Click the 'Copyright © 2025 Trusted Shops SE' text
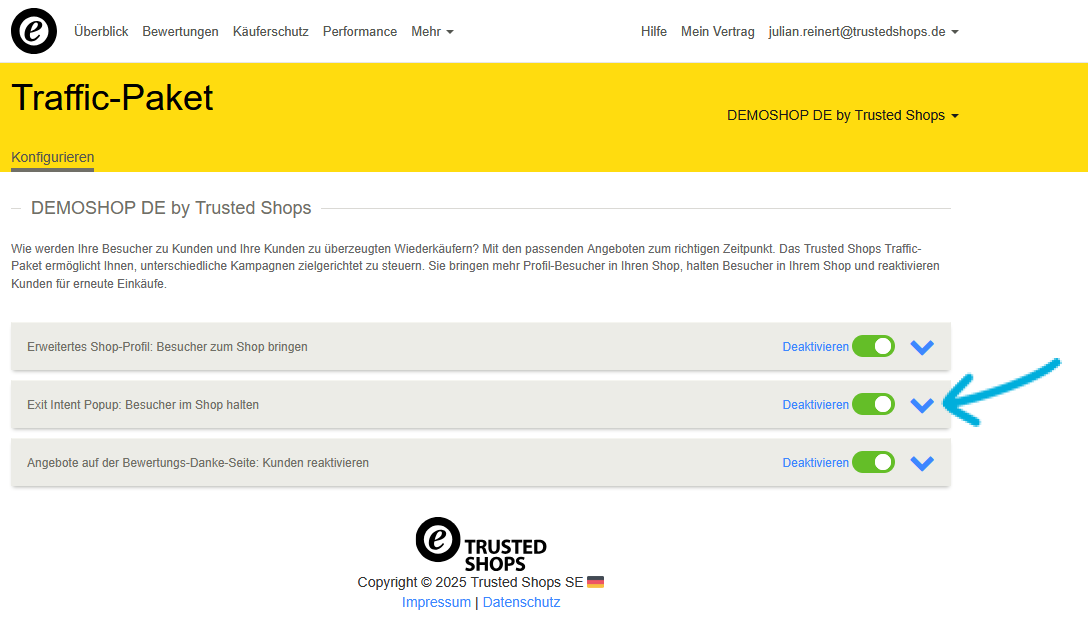This screenshot has width=1088, height=632. pos(470,582)
